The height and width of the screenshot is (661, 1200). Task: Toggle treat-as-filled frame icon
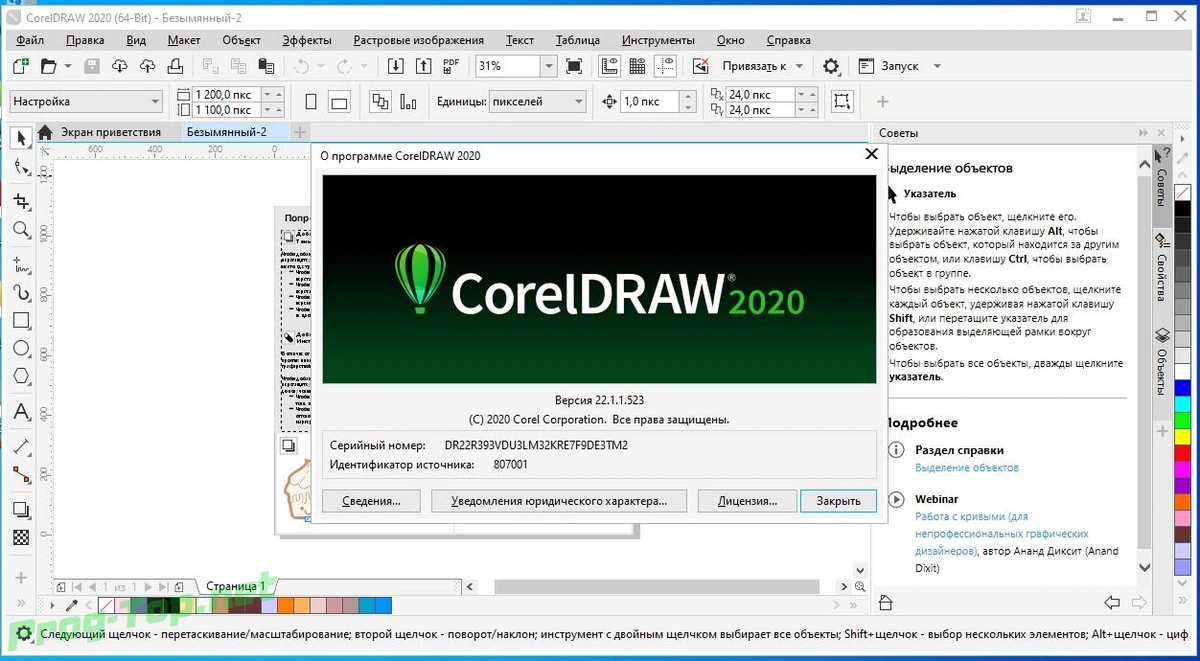tap(842, 101)
